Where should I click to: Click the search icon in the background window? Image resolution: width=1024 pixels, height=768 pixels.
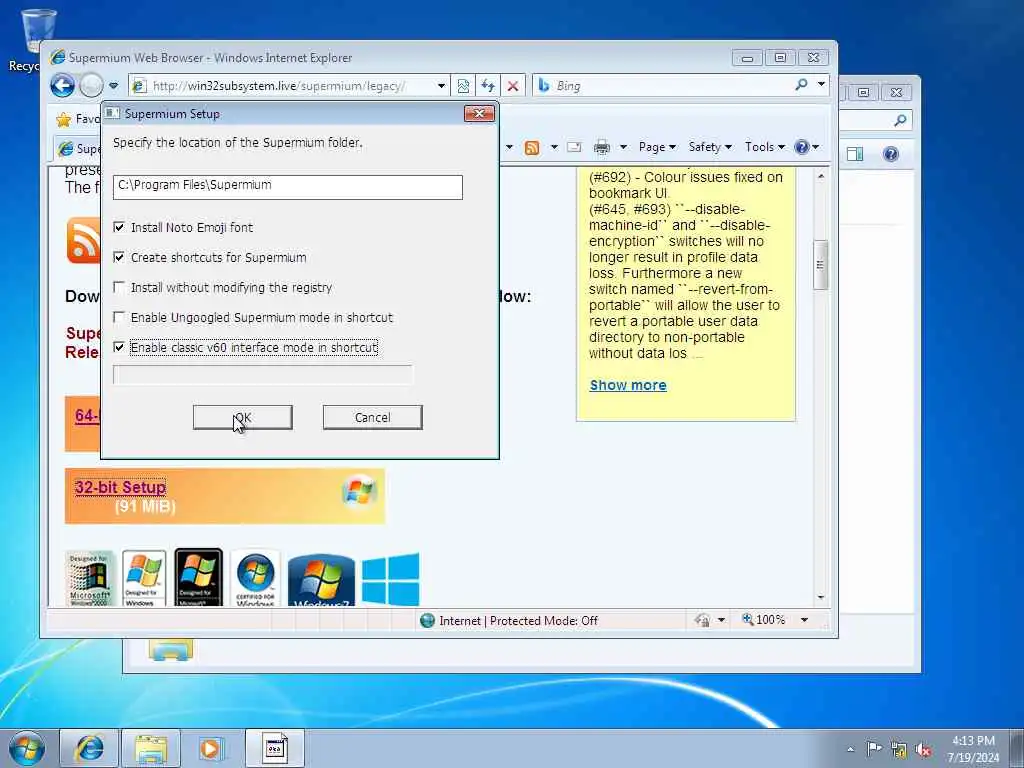coord(901,120)
